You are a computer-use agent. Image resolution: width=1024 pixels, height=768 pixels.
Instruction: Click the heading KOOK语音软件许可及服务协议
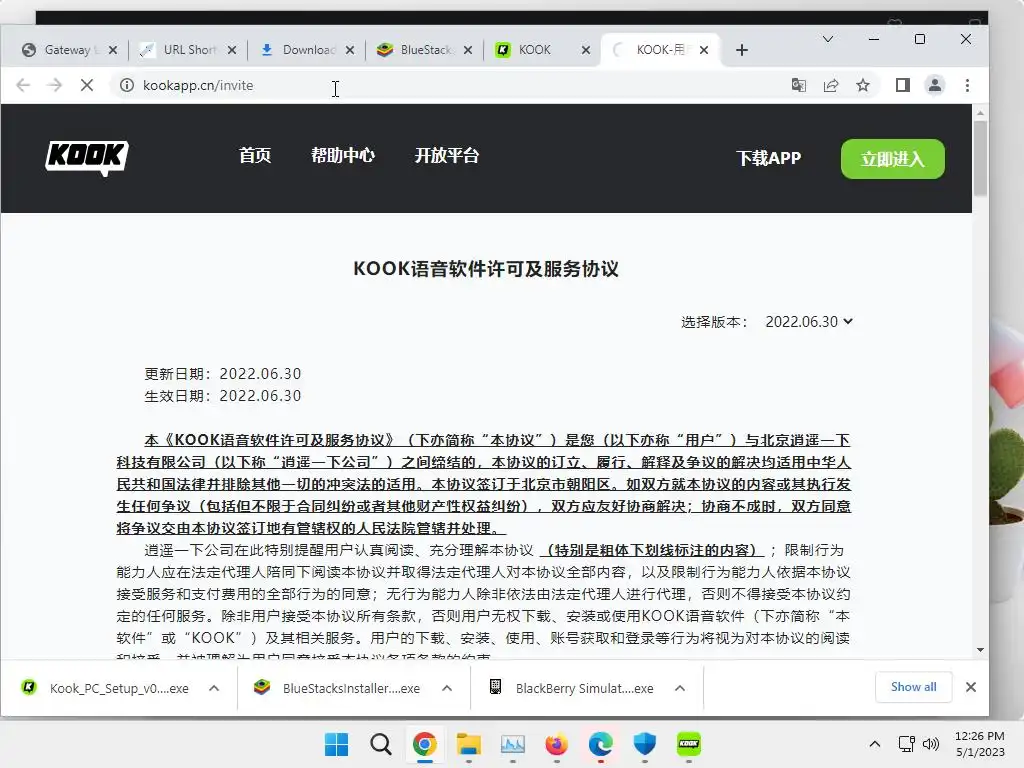coord(486,269)
